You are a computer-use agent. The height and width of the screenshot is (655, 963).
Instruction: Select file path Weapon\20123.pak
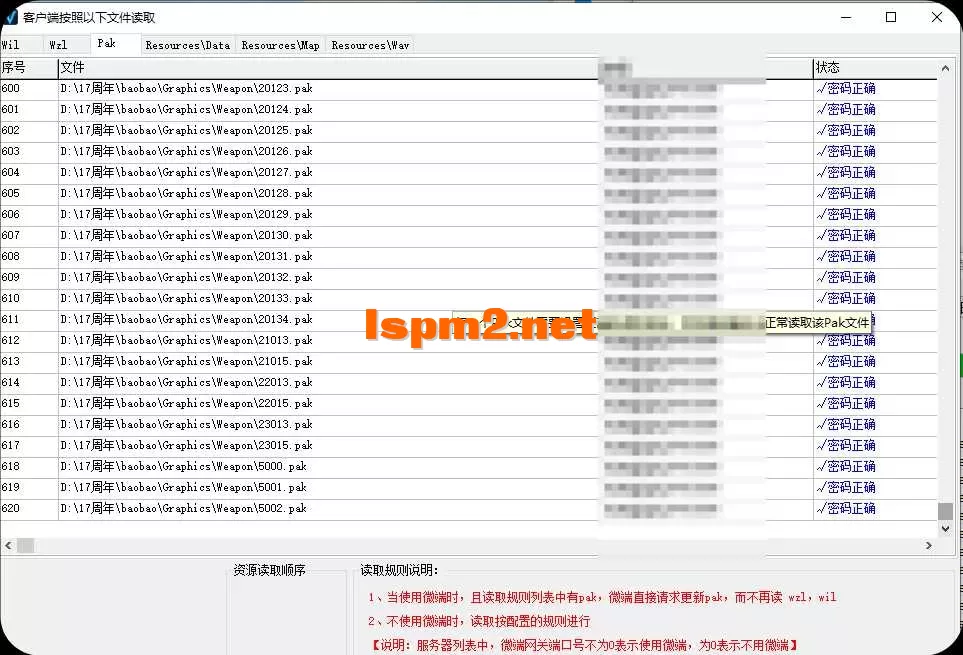click(187, 88)
